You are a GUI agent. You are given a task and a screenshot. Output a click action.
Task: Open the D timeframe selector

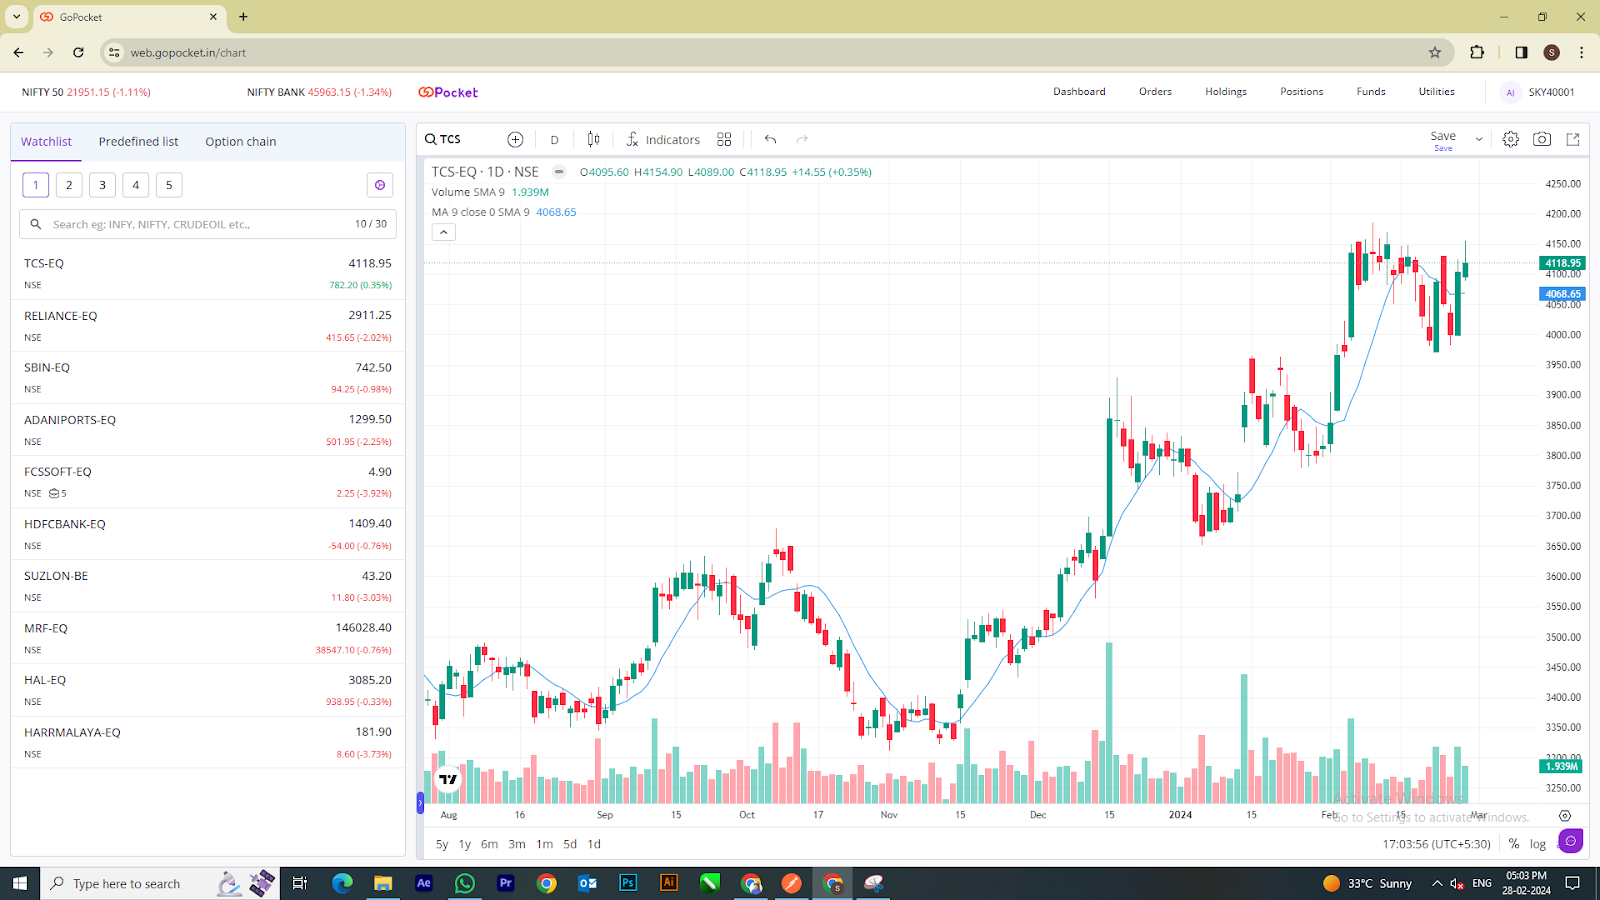[x=554, y=139]
